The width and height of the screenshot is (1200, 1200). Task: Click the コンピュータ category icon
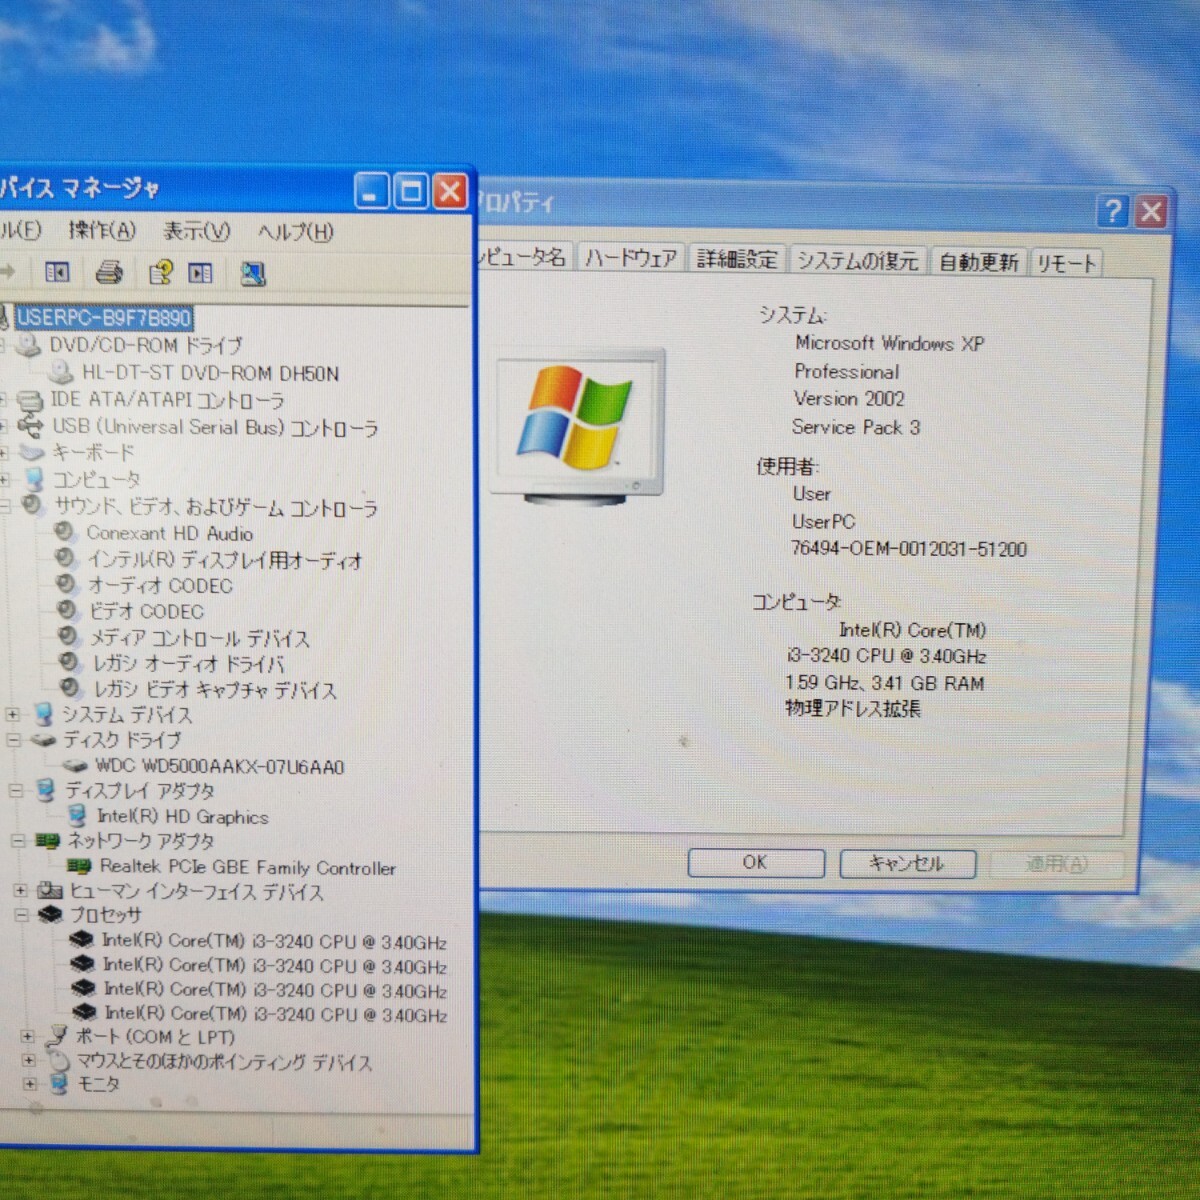tap(34, 480)
